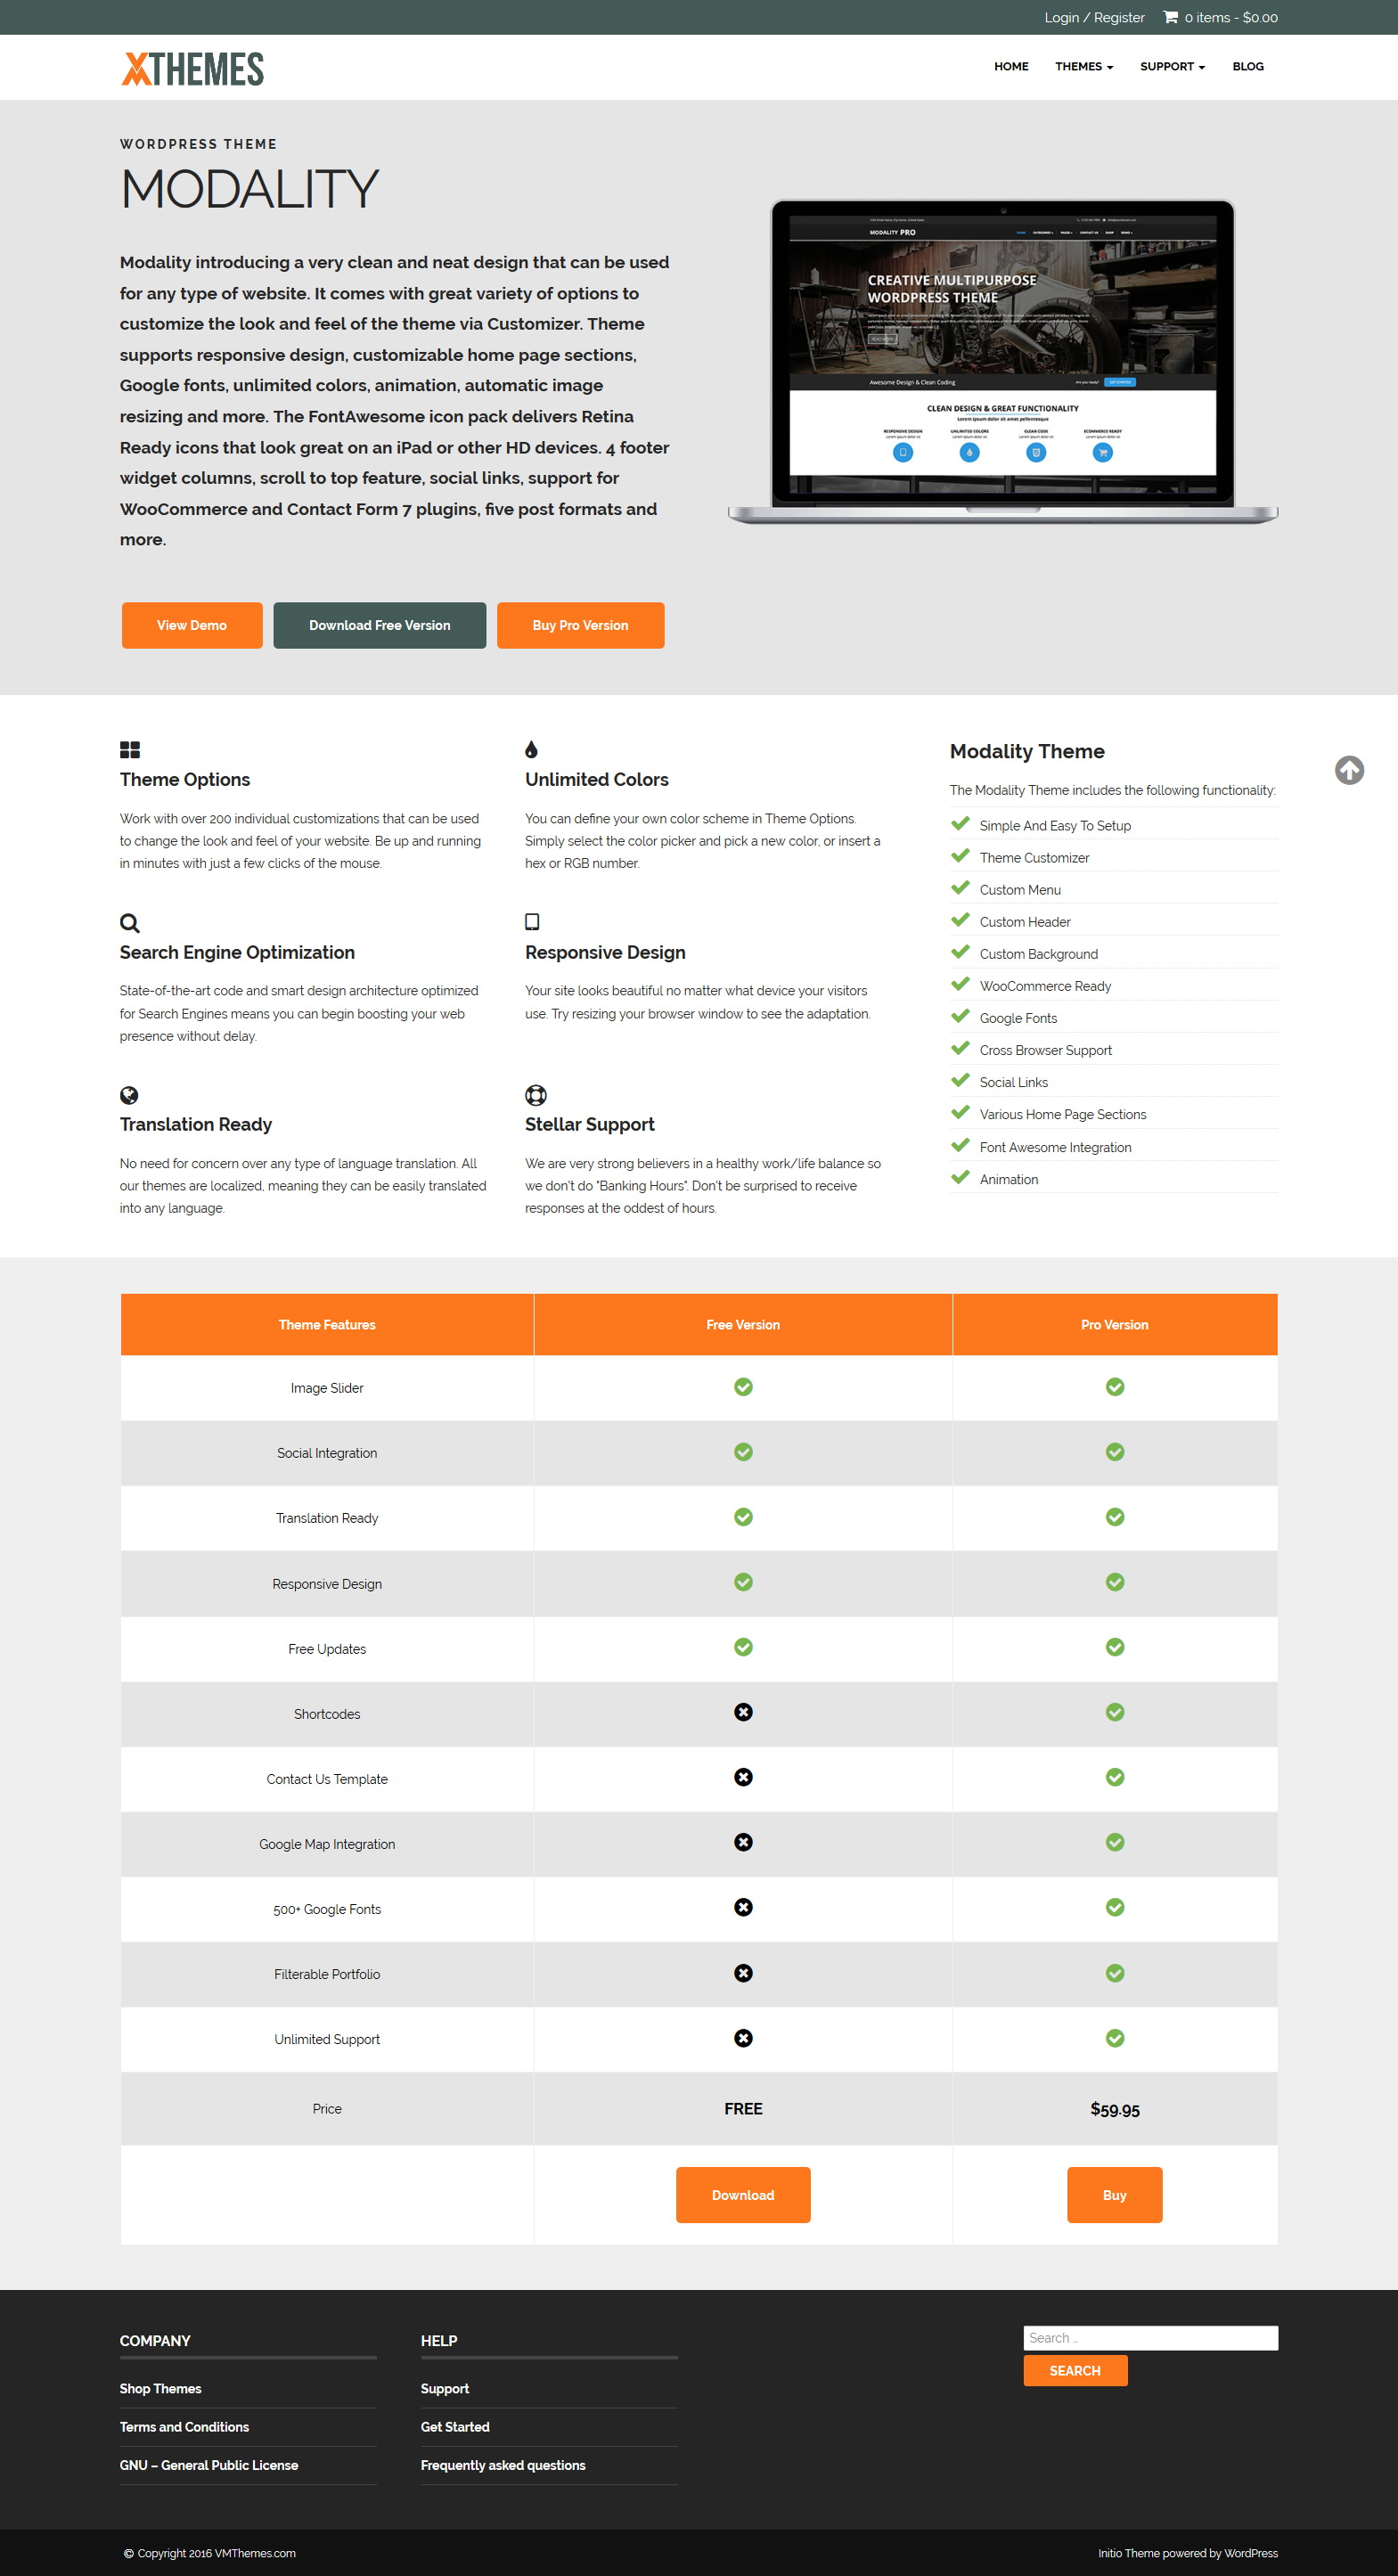Click the $59.95 price cell
This screenshot has height=2576, width=1398.
click(1115, 2109)
